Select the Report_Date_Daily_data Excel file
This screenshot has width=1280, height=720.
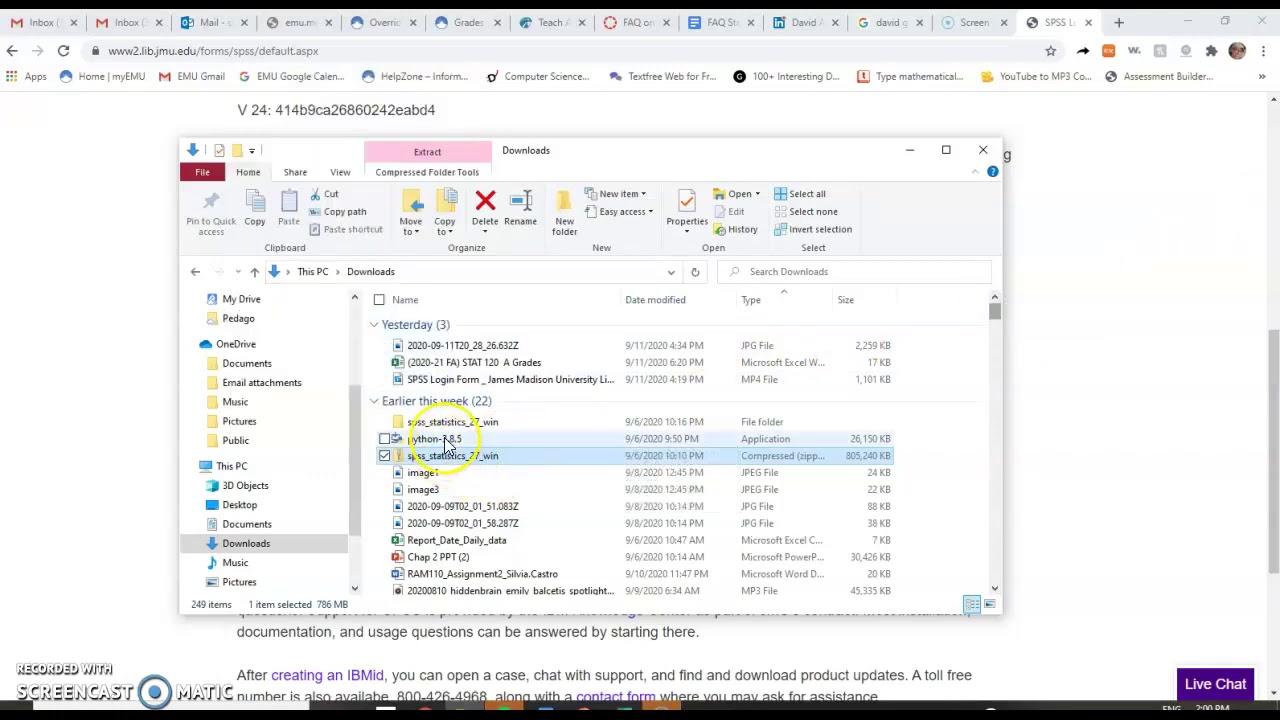[x=456, y=540]
